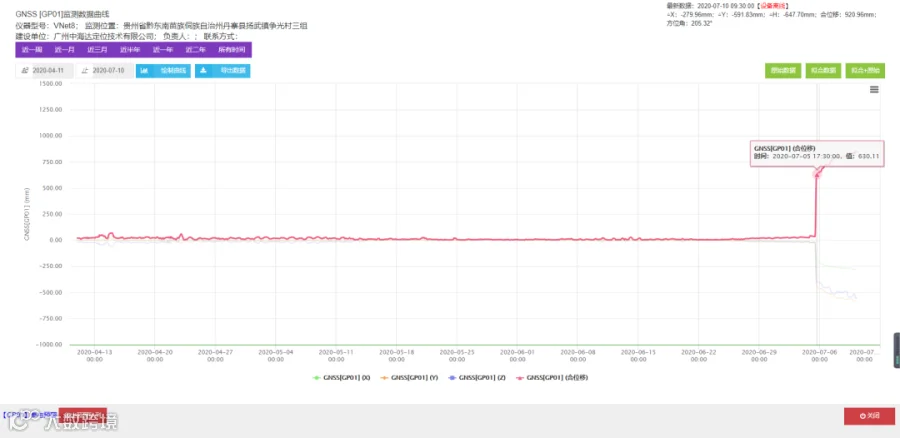Click the red 关闭 close button

869,416
